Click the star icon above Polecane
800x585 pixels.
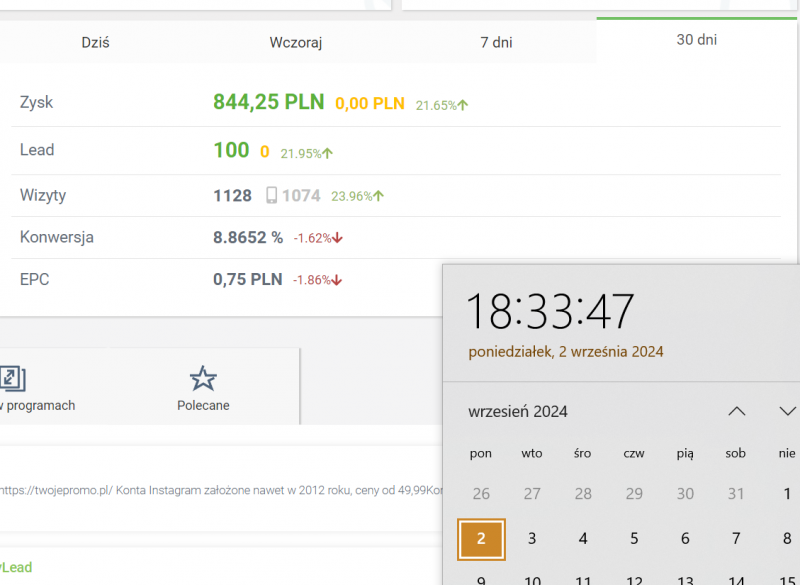pyautogui.click(x=203, y=378)
